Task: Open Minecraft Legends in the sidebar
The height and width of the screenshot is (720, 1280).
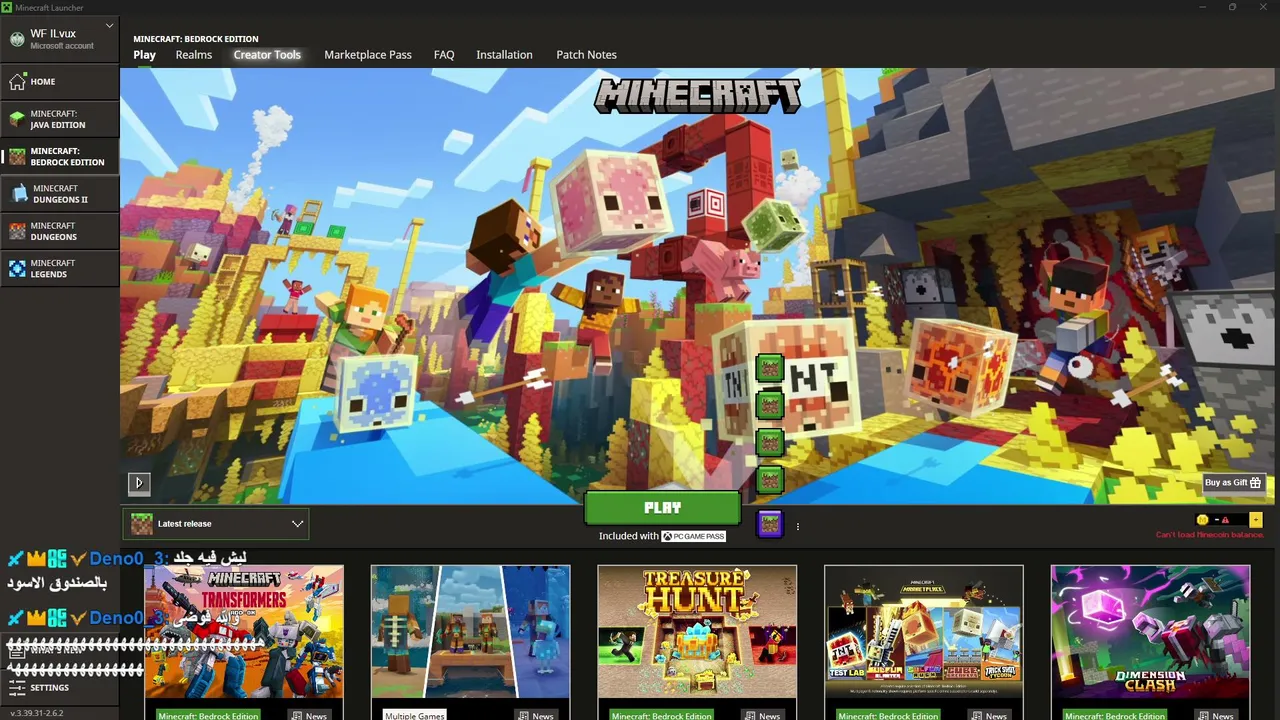Action: point(60,269)
